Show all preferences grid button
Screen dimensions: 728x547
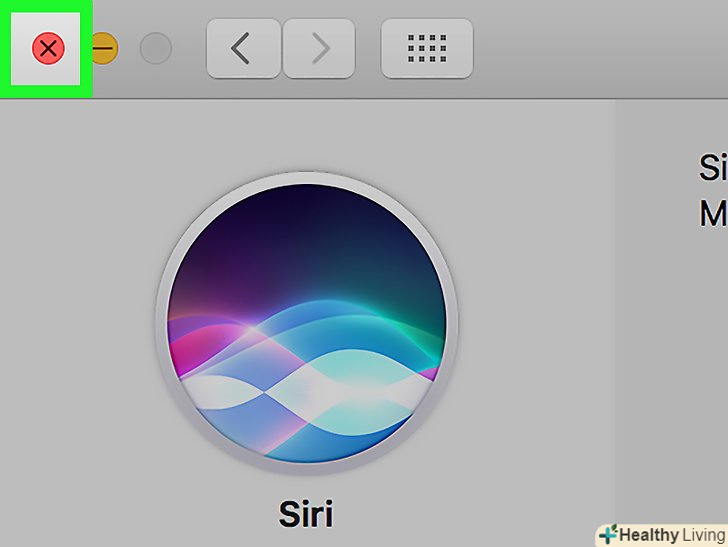coord(427,48)
